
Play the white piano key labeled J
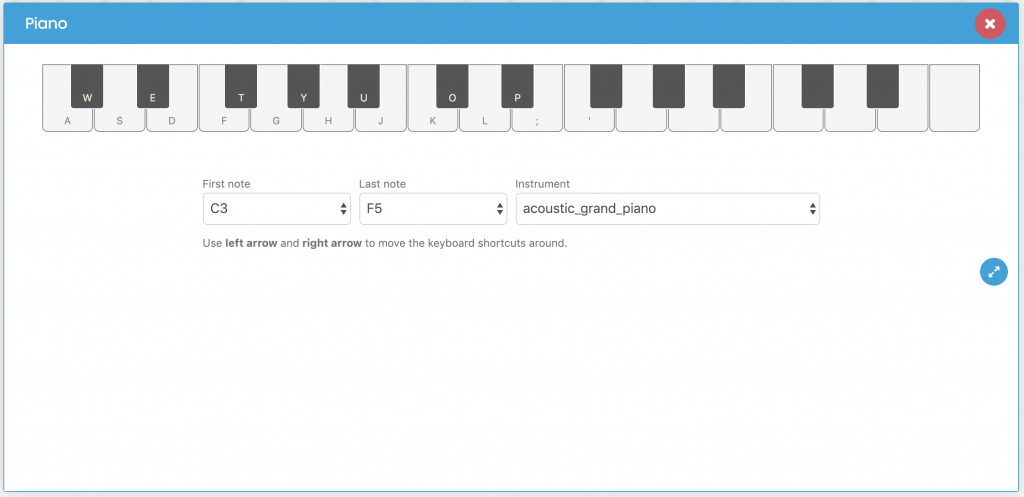[x=381, y=120]
